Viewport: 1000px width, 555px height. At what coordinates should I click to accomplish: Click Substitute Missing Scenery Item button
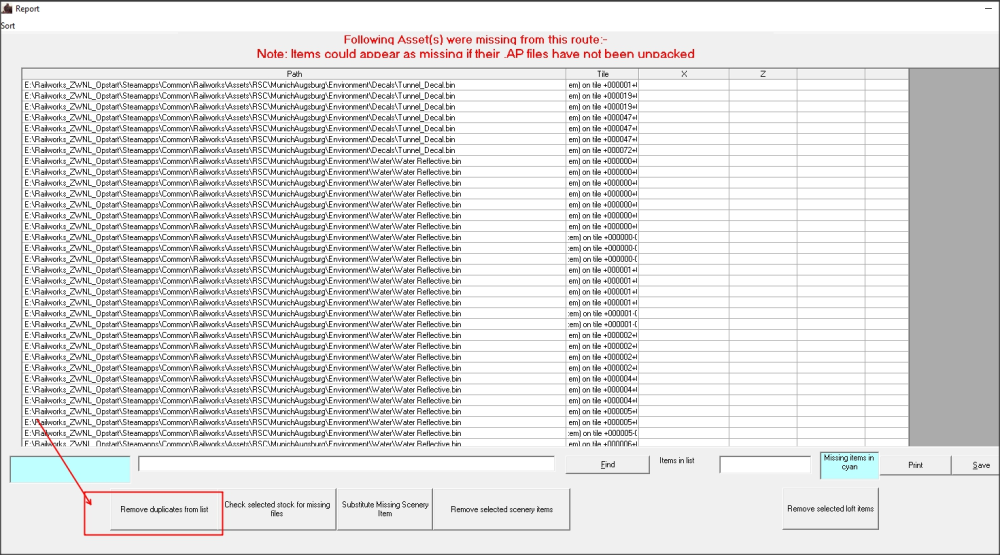tap(385, 509)
